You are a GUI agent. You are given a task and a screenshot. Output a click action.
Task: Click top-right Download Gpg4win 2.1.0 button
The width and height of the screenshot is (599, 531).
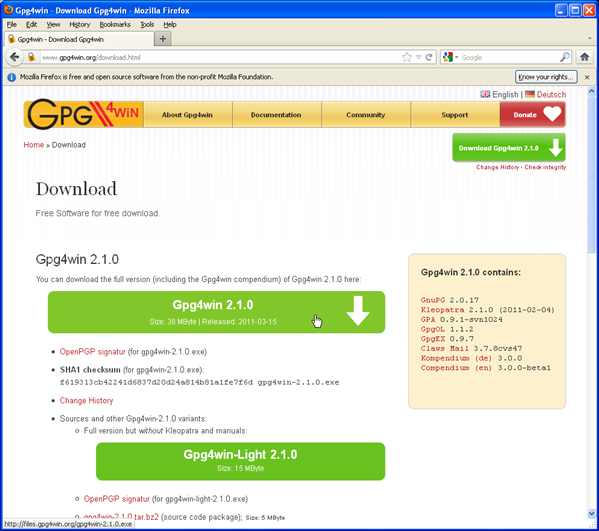tap(509, 147)
